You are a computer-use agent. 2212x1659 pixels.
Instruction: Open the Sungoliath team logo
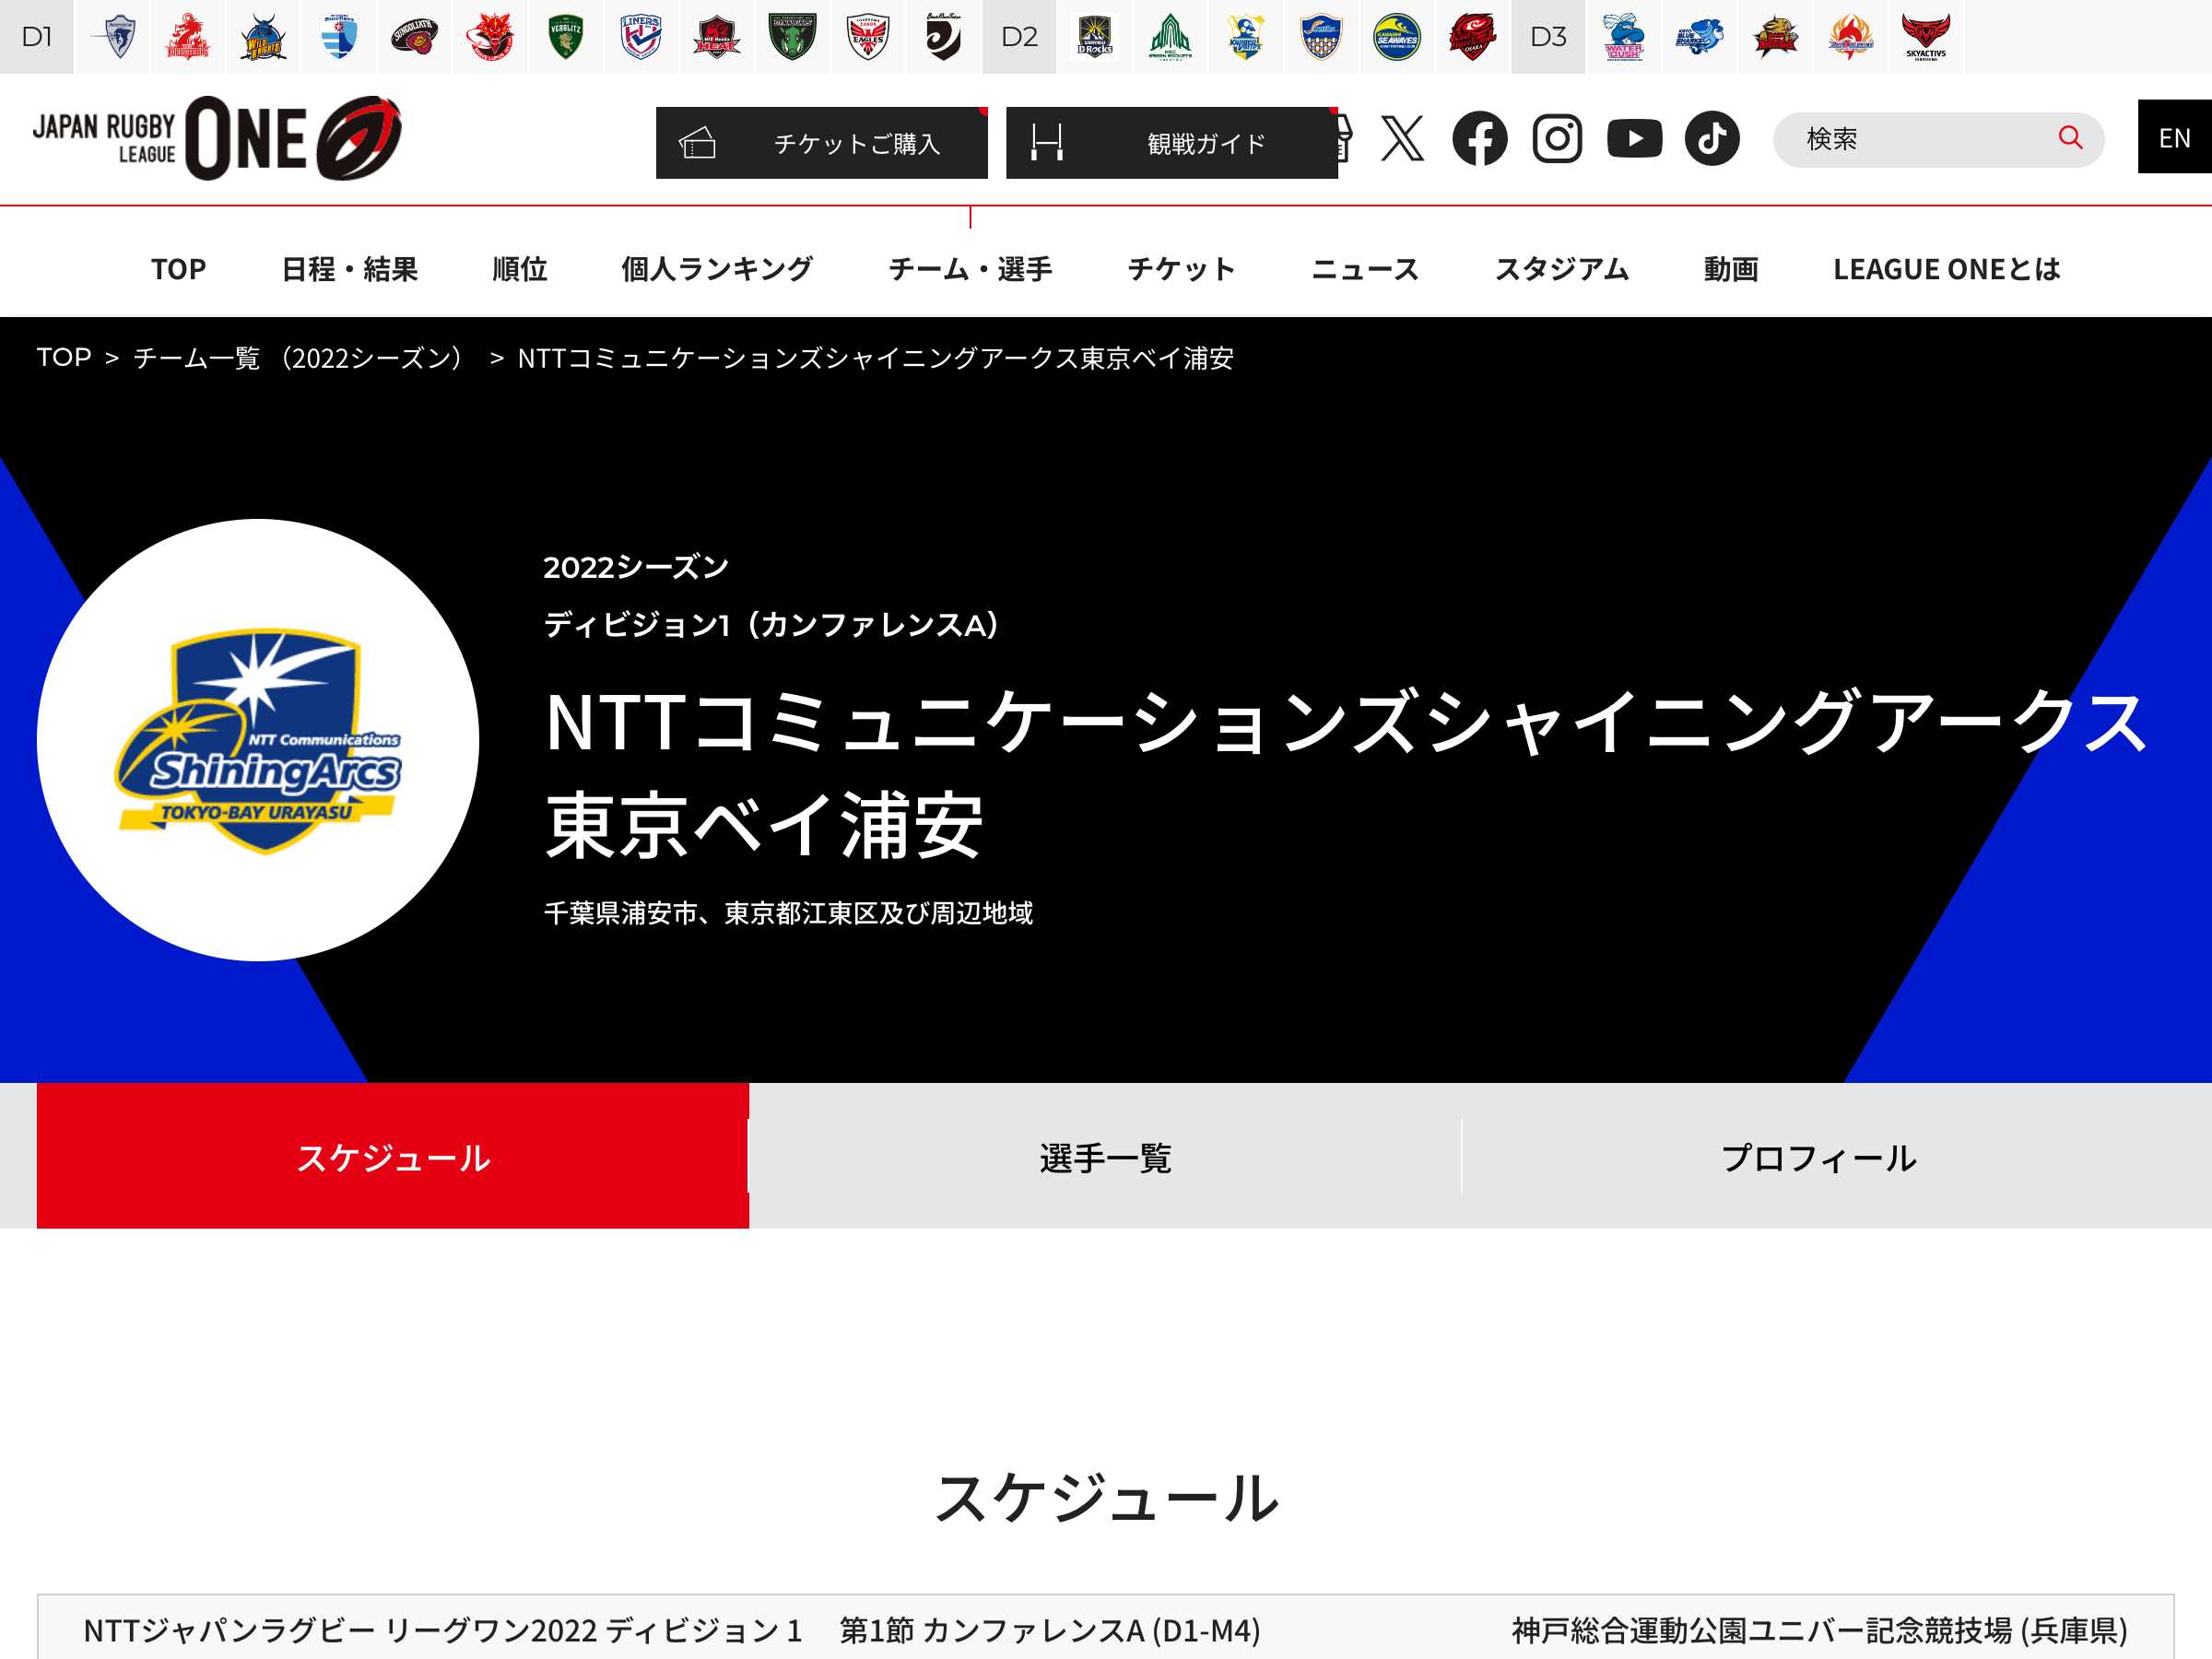point(414,37)
